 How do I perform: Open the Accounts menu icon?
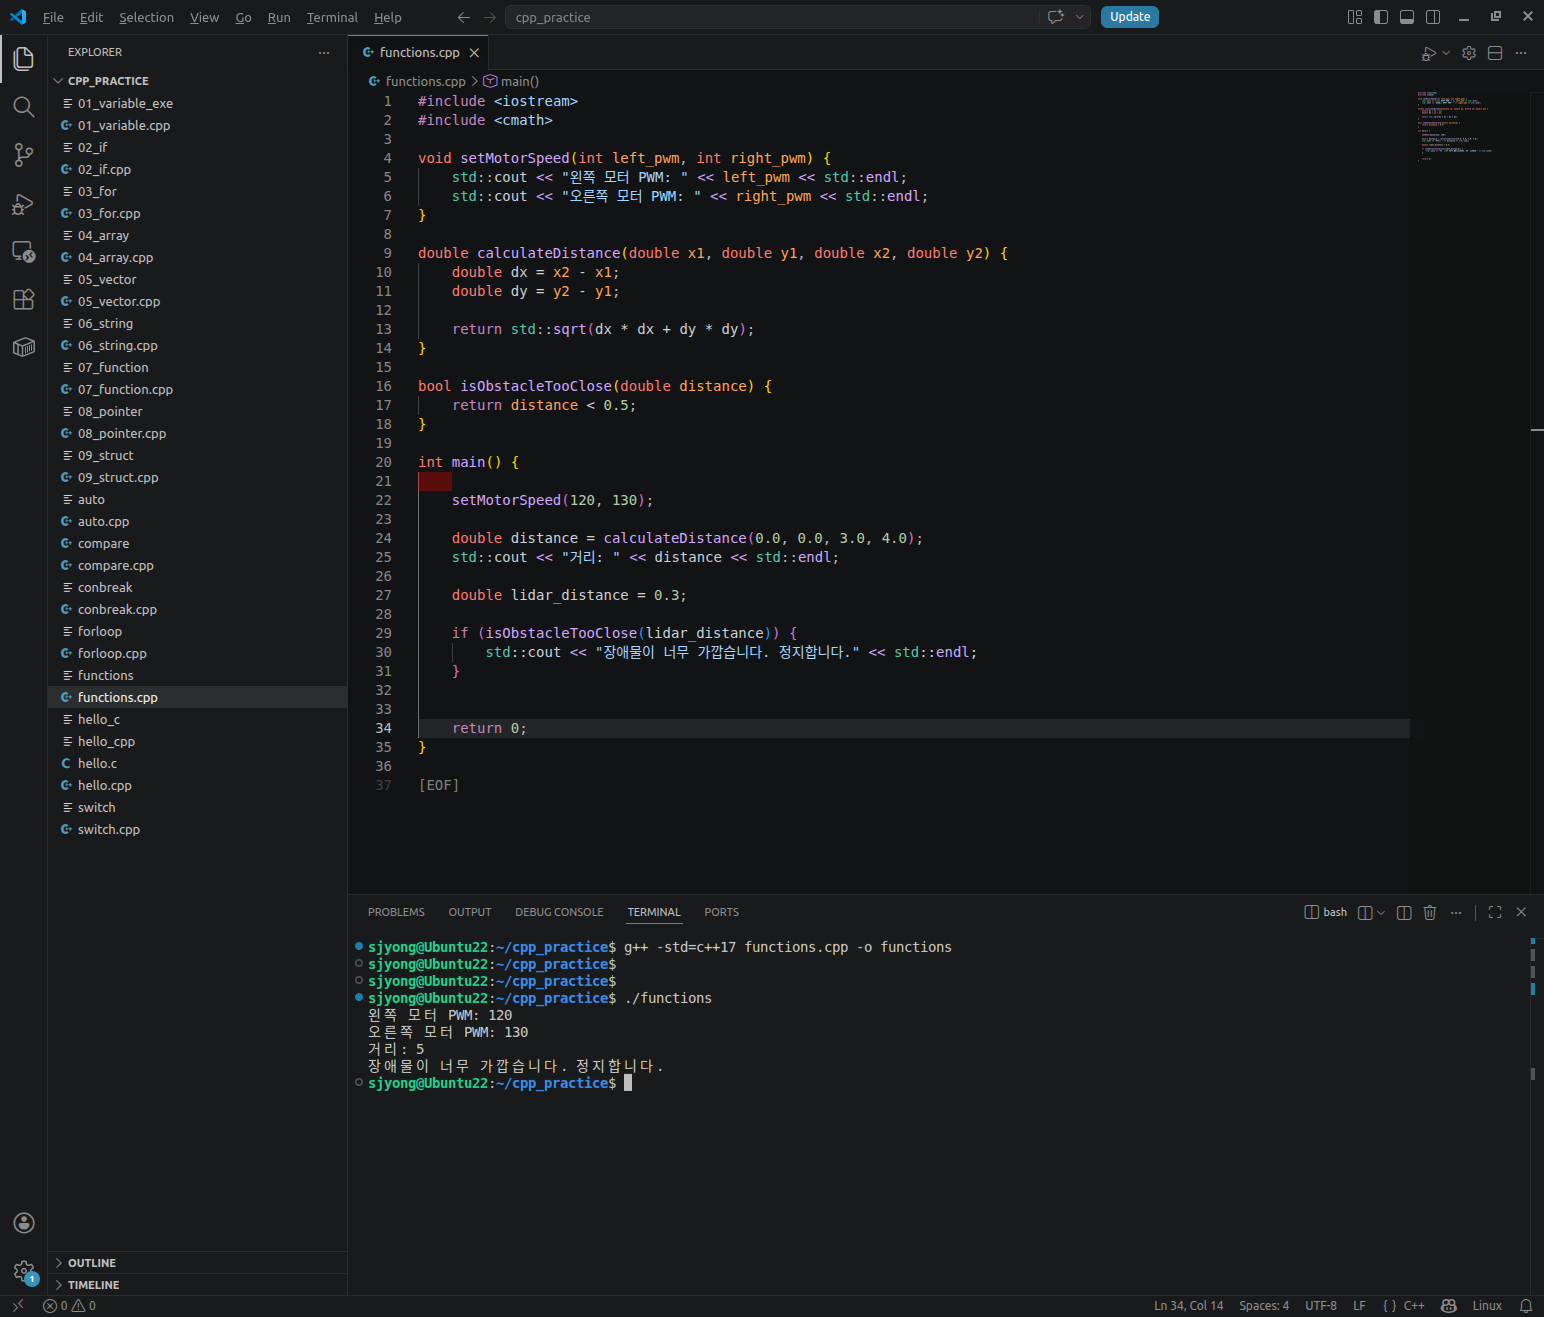[24, 1223]
